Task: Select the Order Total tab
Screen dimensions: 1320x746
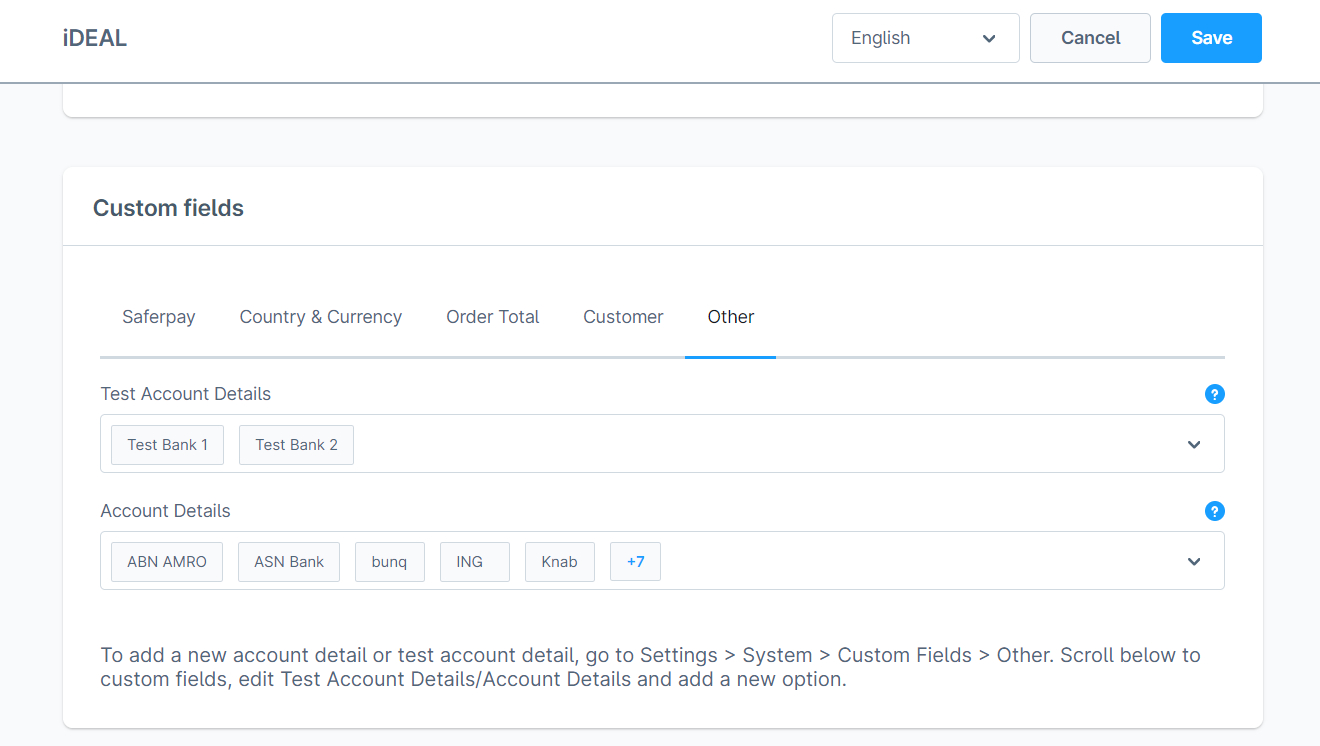Action: pos(492,317)
